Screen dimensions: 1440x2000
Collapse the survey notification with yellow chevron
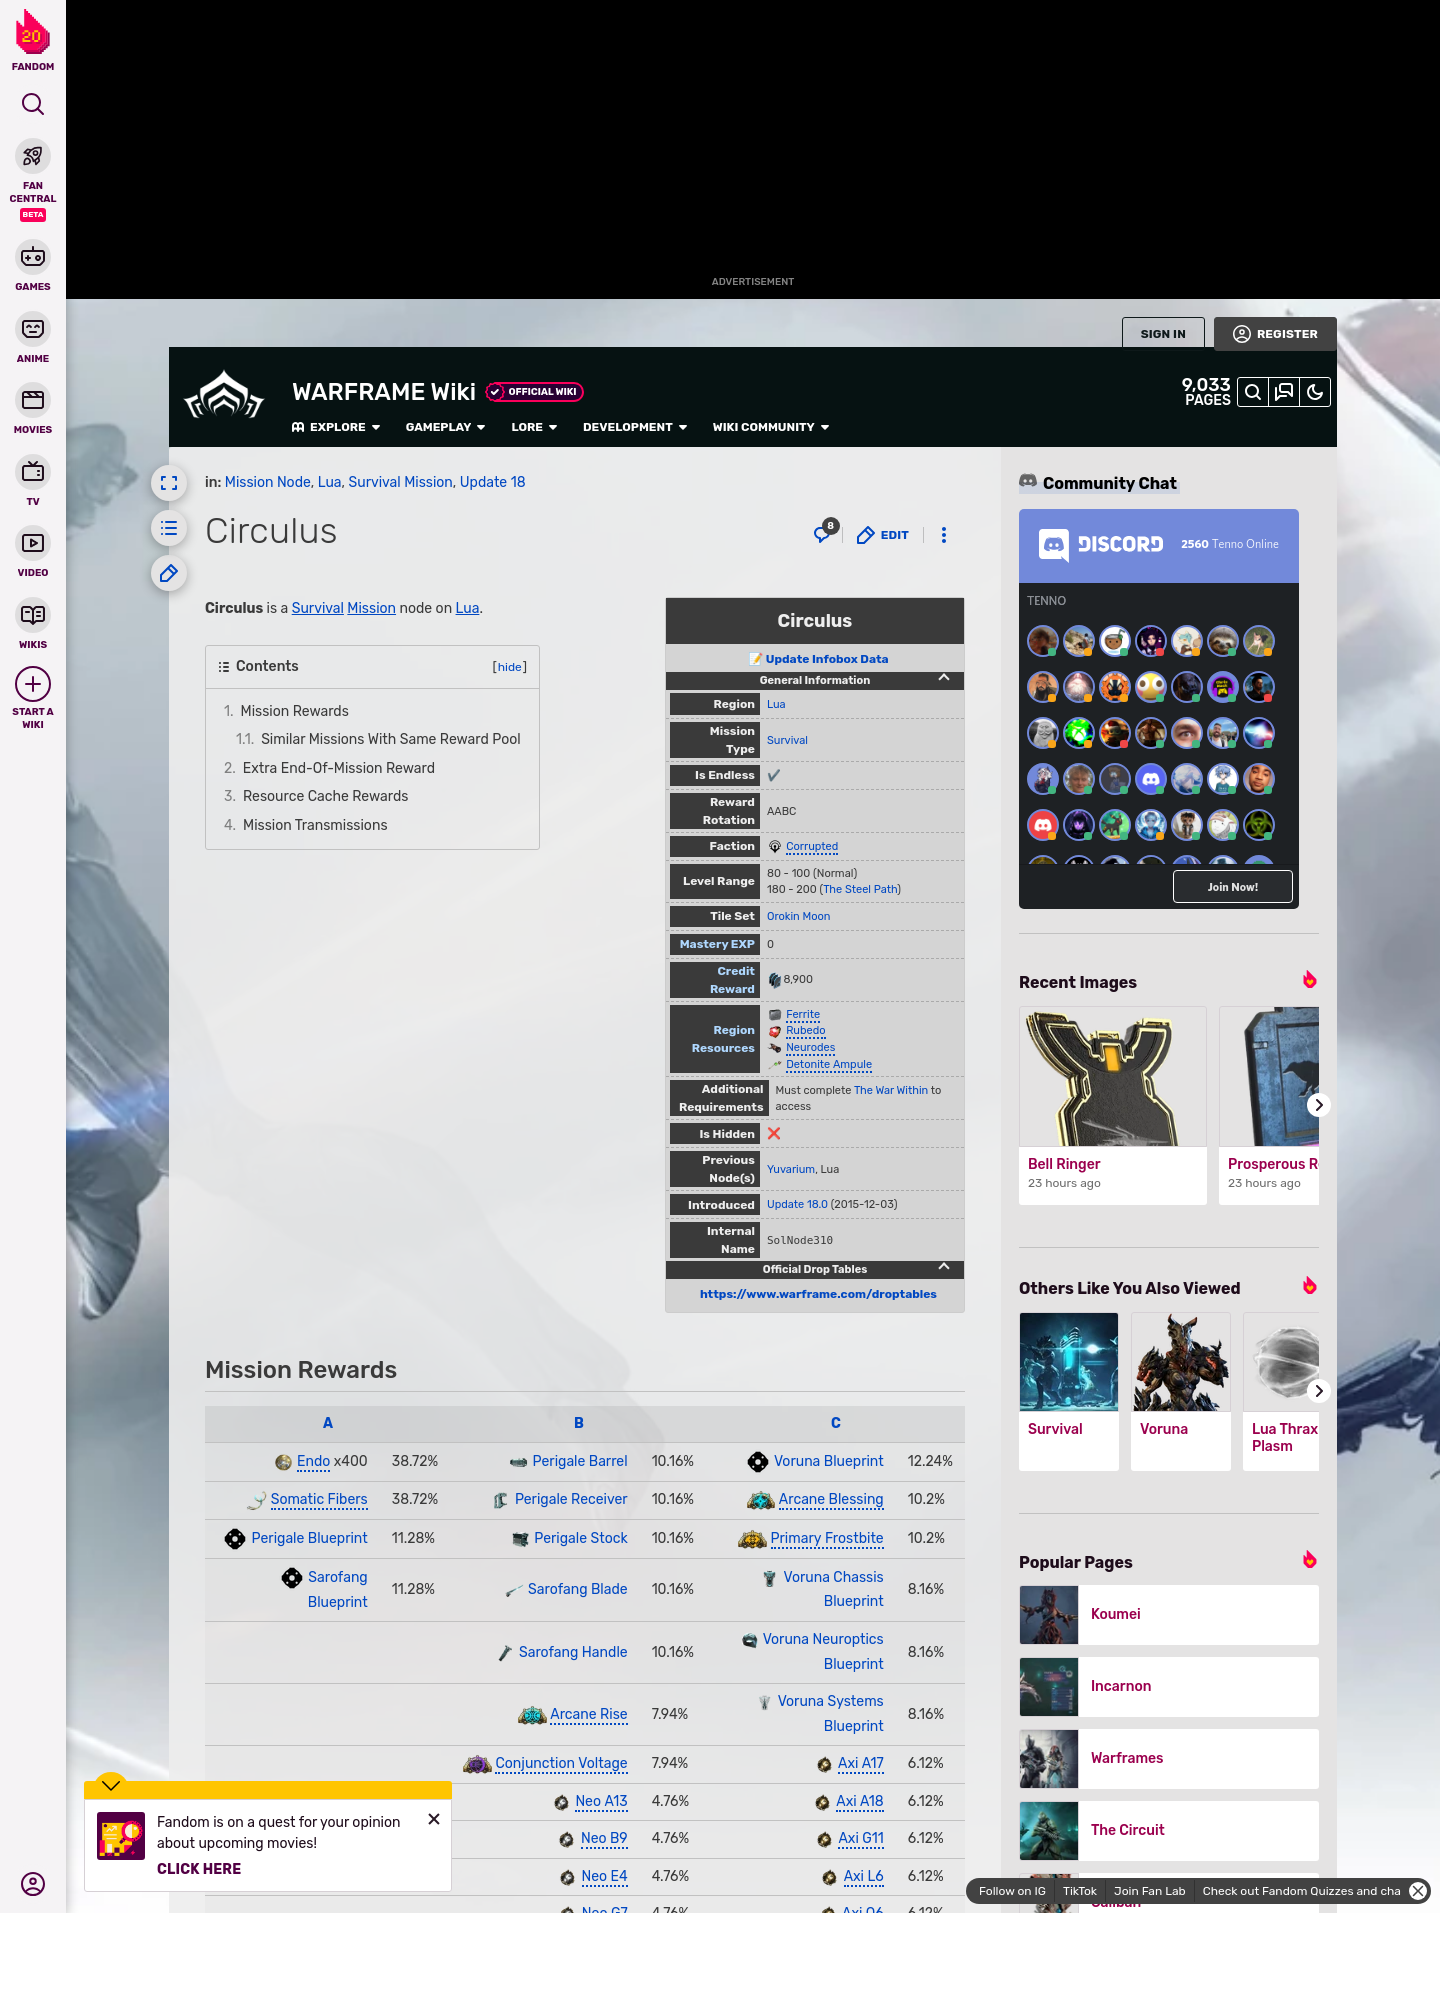click(x=111, y=1785)
